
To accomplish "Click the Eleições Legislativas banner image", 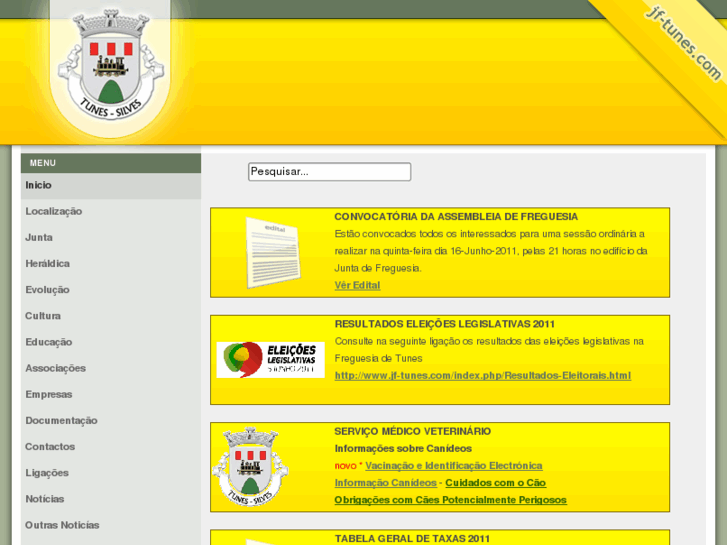I will coord(270,360).
